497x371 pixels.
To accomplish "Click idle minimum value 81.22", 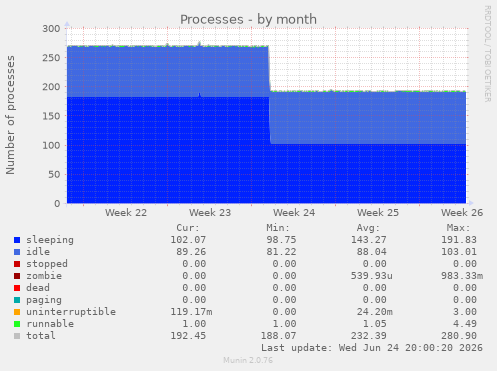I will click(281, 252).
